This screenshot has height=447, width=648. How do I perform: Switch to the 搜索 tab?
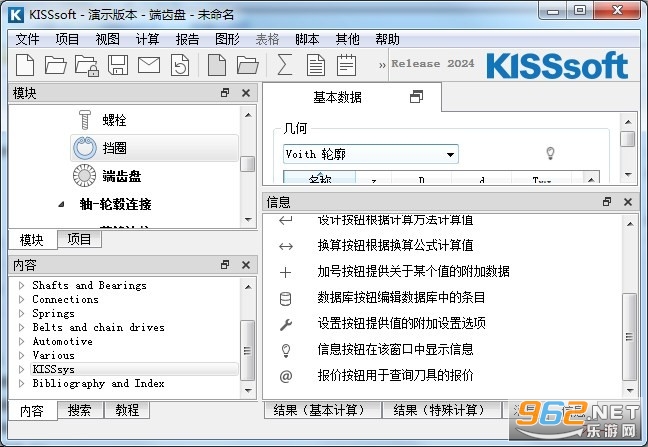point(79,410)
